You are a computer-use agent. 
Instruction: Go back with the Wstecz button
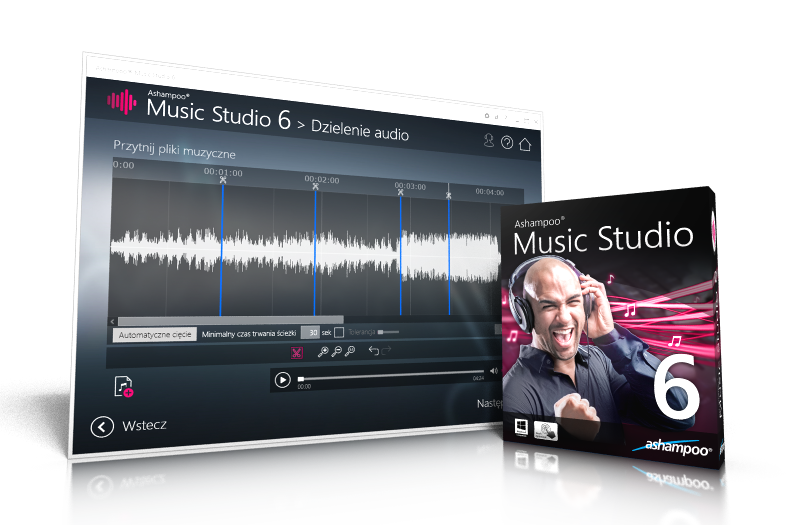129,426
